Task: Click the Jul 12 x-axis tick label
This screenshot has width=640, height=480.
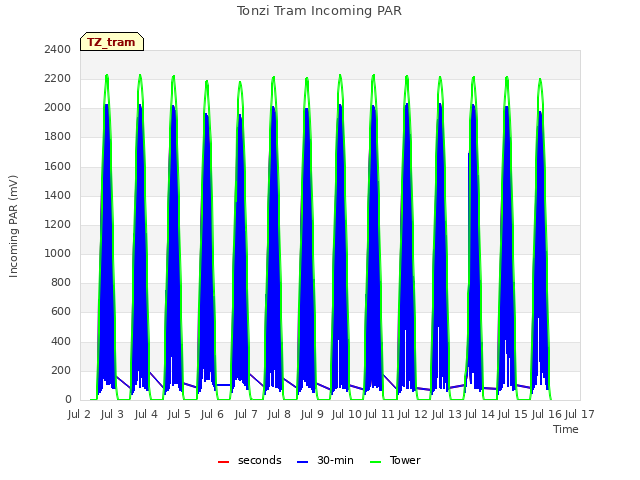Action: [413, 414]
